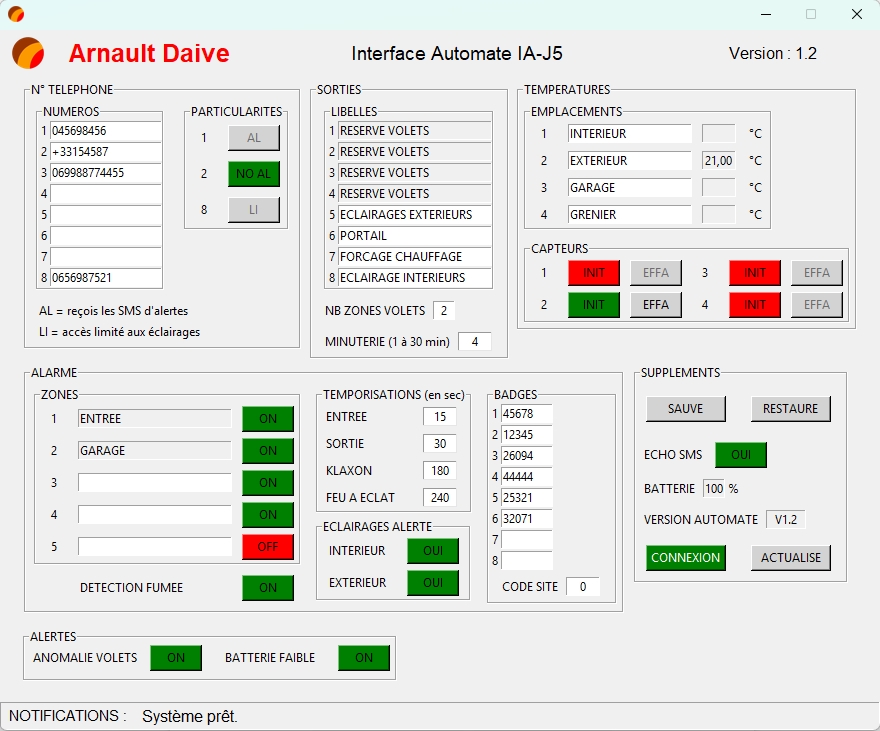Toggle EXTERIEUR alert lighting OUI

click(x=433, y=583)
